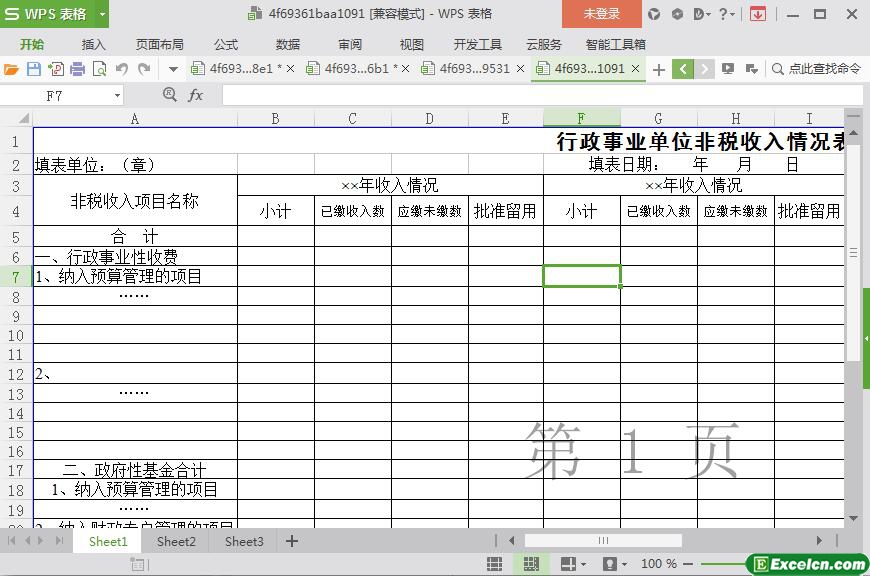This screenshot has width=870, height=576.
Task: Save the workbook with the floppy icon
Action: coord(34,69)
